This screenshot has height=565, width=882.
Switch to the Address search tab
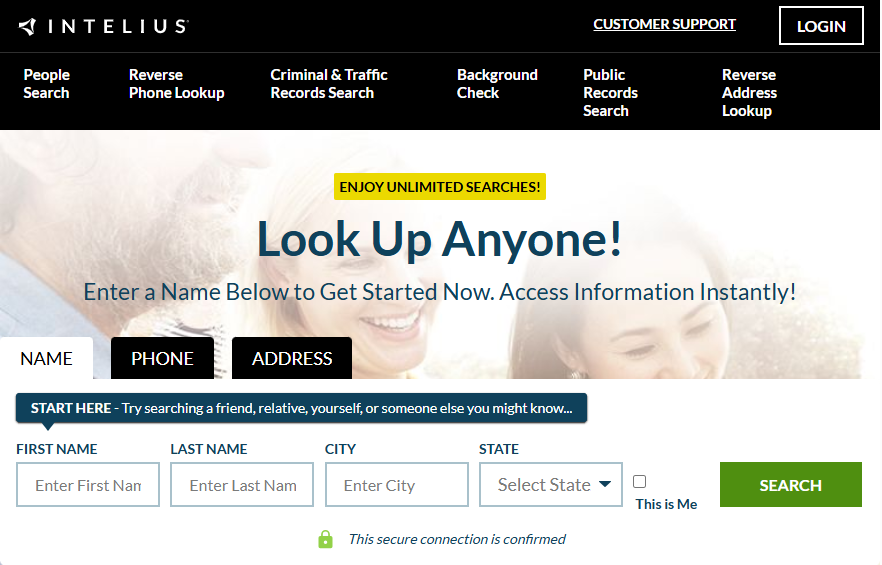[292, 358]
